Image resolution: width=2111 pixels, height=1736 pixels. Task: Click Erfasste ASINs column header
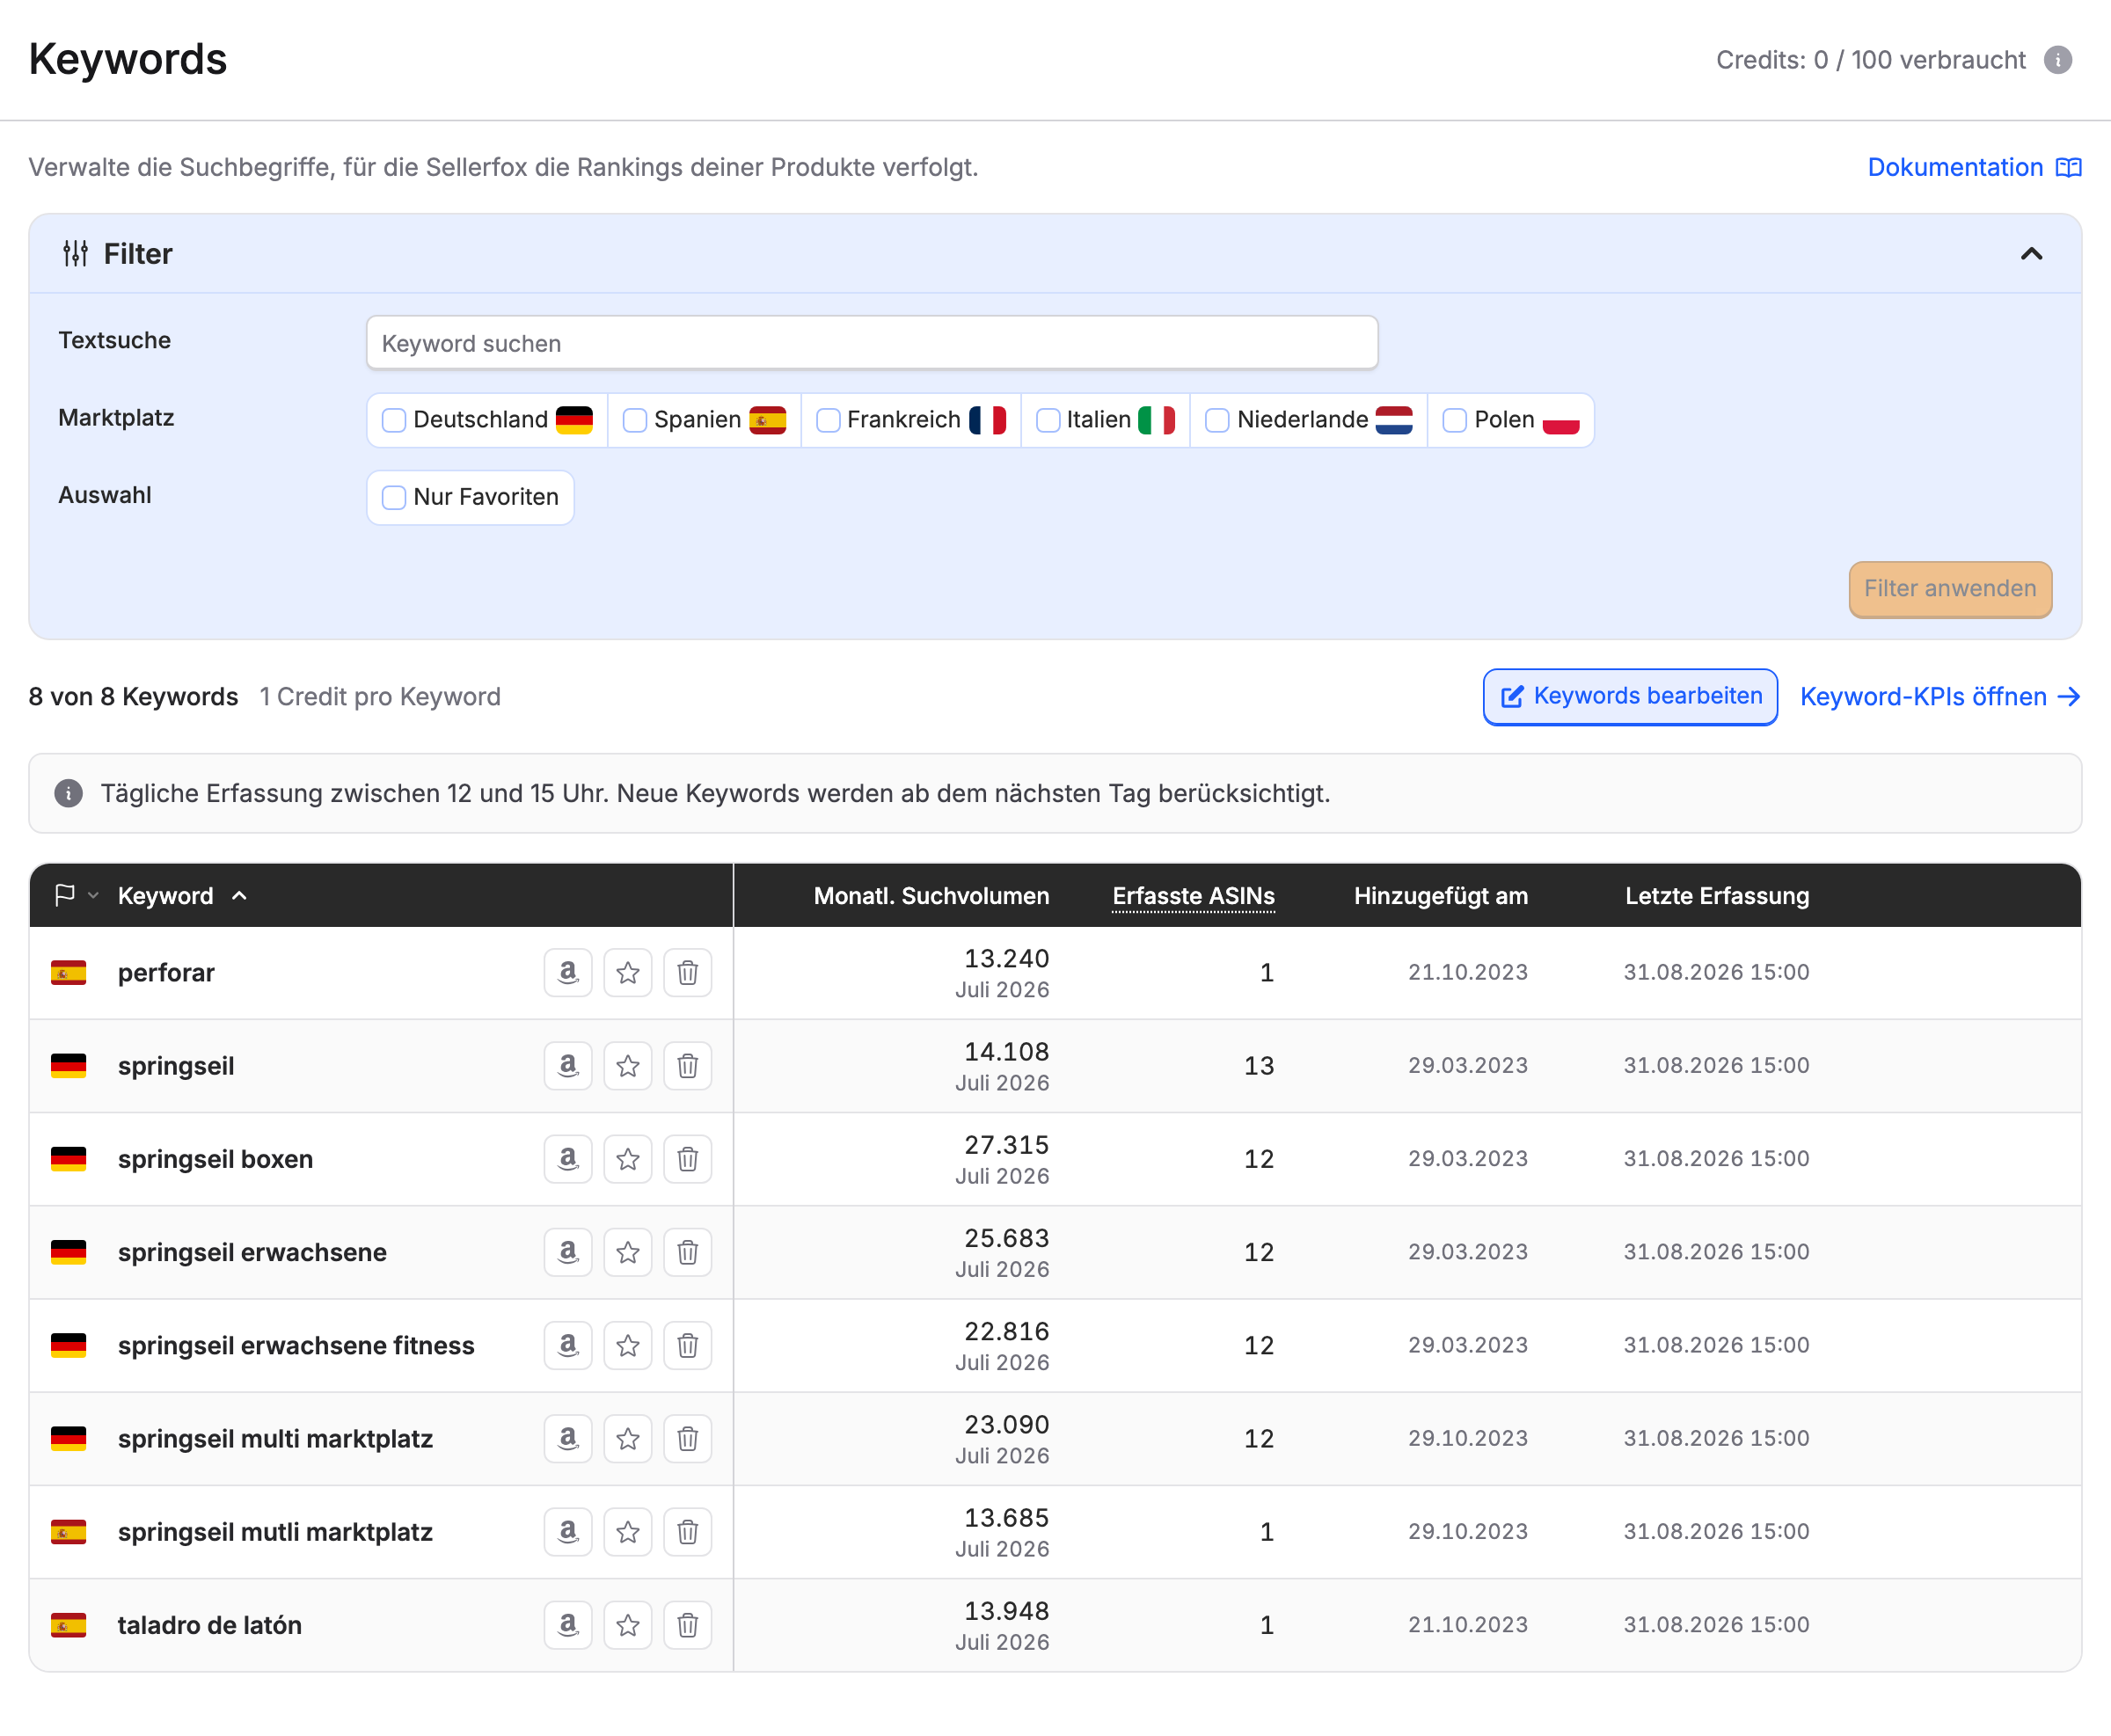pyautogui.click(x=1193, y=895)
